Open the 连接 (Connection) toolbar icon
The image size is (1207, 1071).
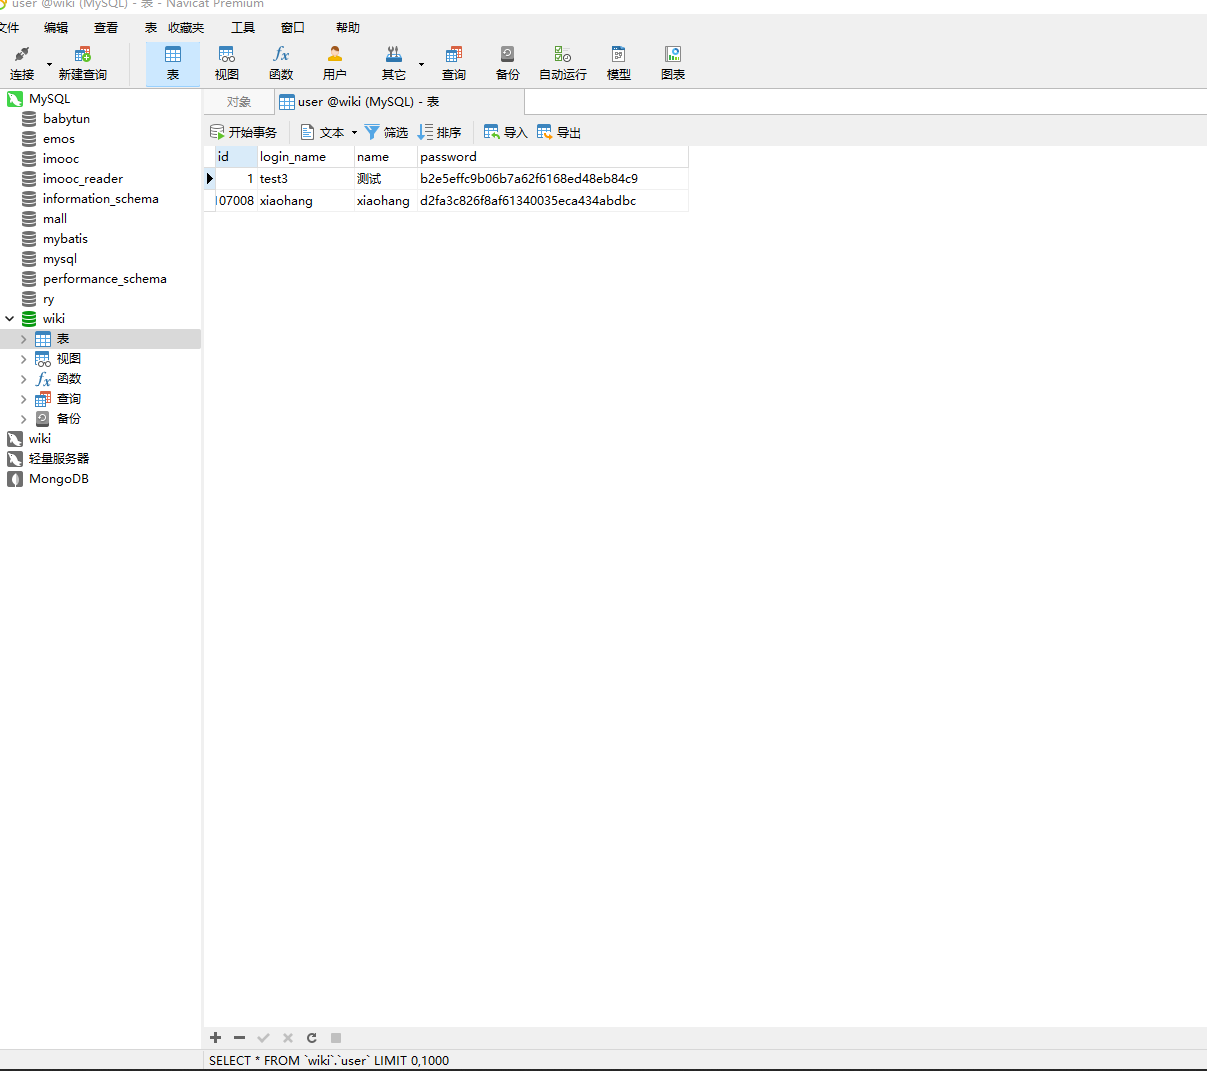point(22,63)
